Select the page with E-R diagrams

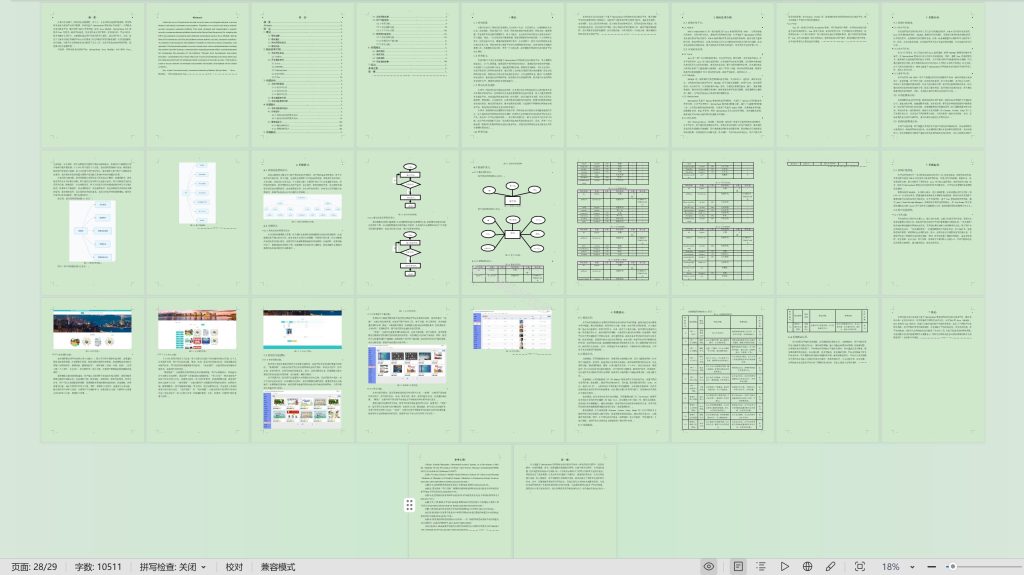coord(513,222)
